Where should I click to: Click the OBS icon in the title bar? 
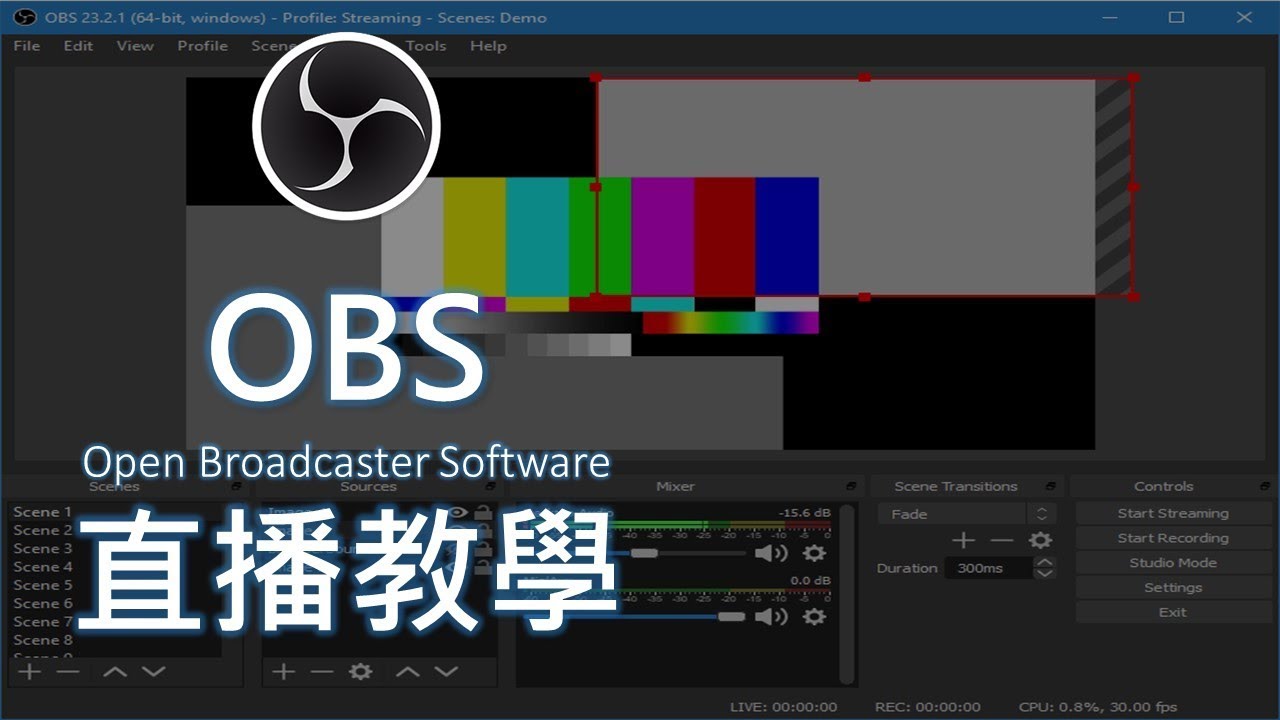pyautogui.click(x=24, y=17)
